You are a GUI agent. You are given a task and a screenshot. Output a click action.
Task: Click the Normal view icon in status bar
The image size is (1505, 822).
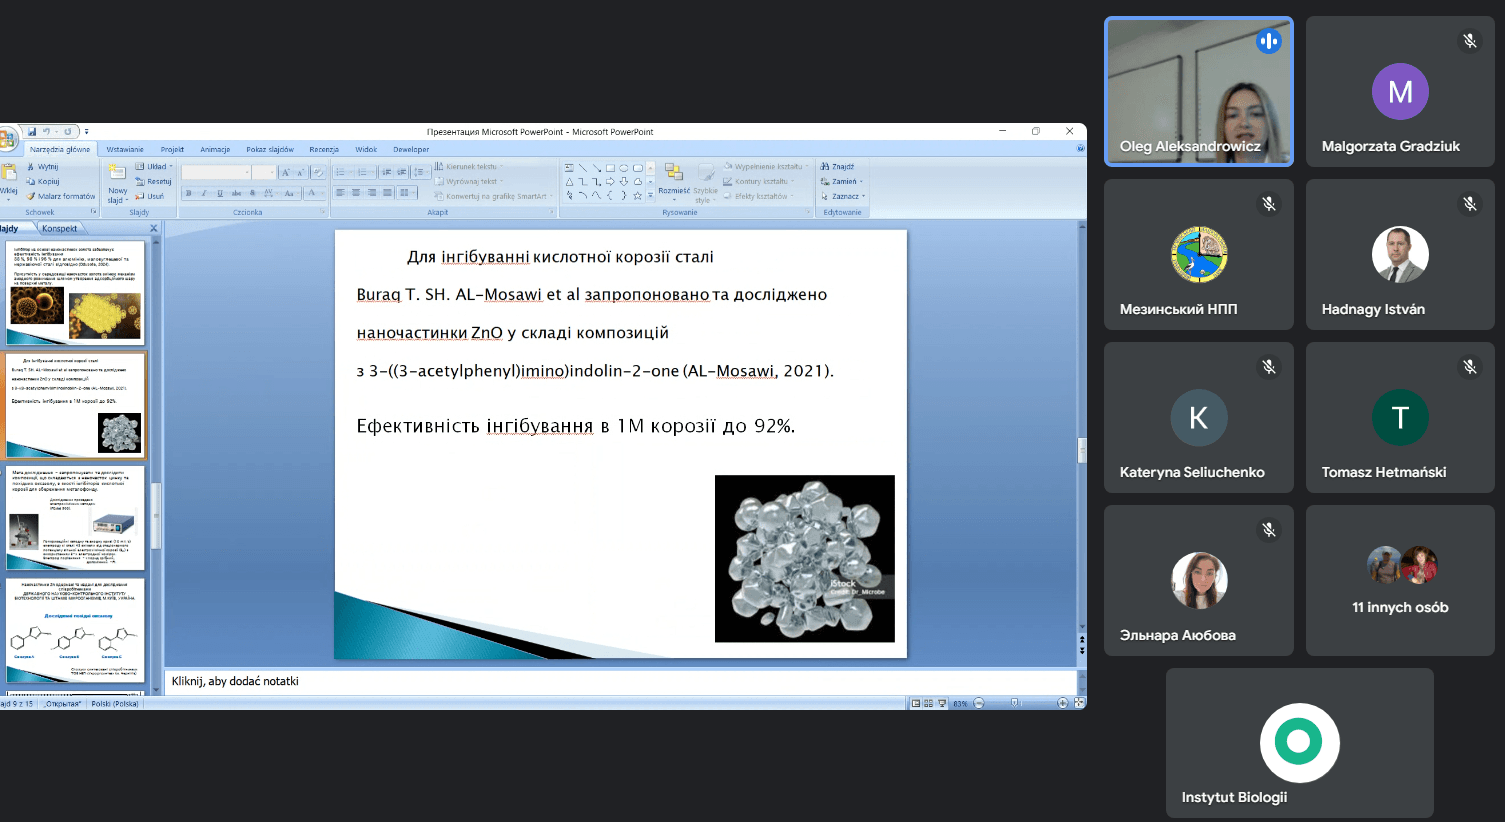(x=915, y=703)
